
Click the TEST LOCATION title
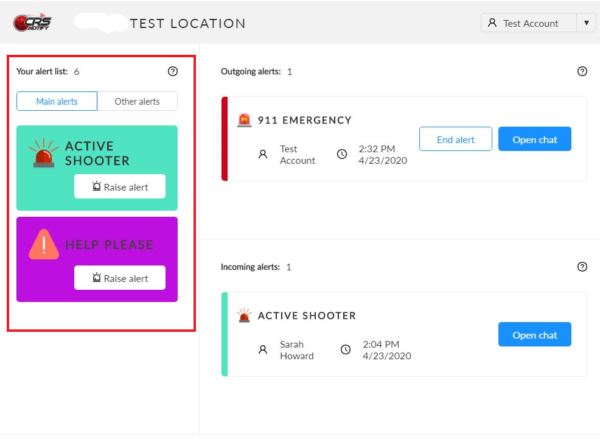(188, 24)
